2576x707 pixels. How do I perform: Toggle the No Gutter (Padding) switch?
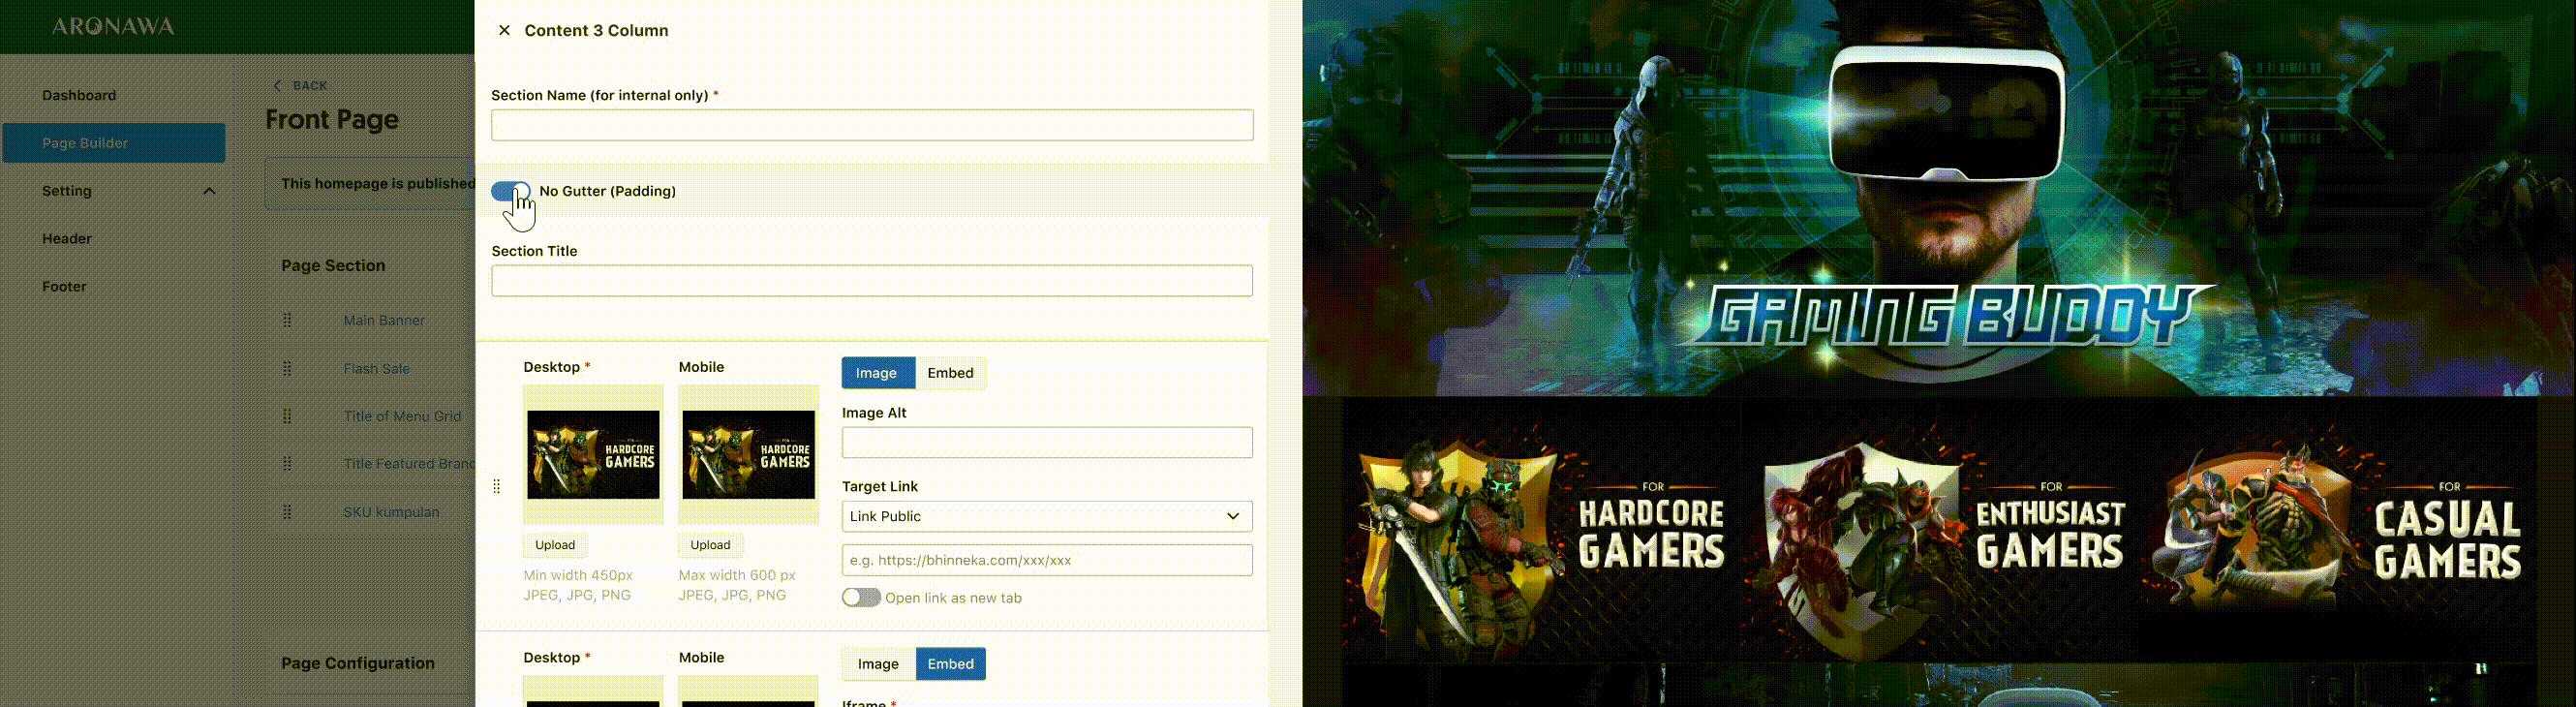point(511,191)
